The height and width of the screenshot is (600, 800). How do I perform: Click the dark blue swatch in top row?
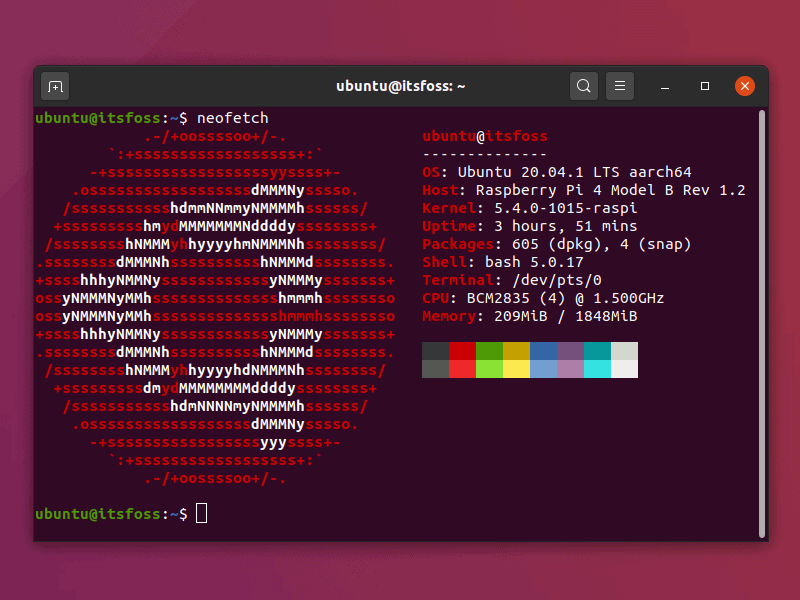pyautogui.click(x=543, y=351)
